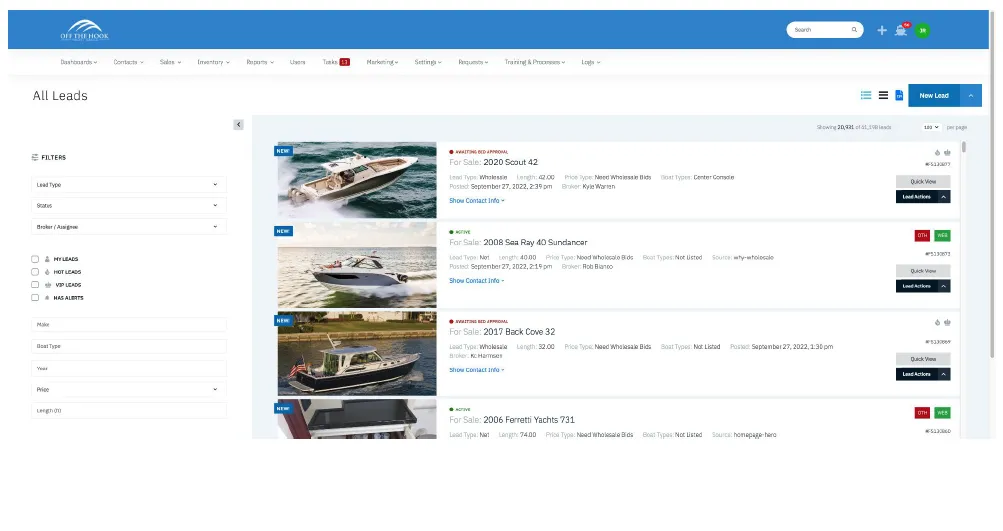Open the Inventory menu

tap(213, 62)
